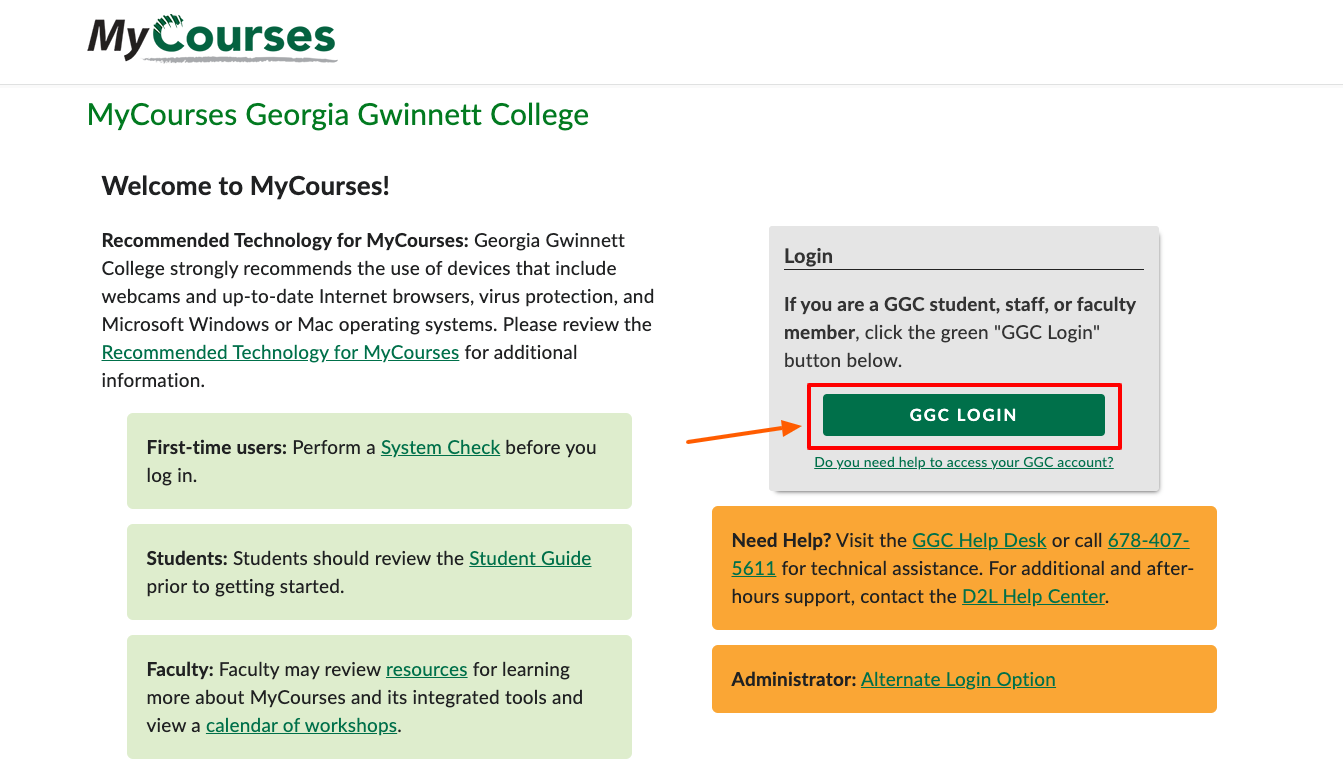Click the 'Students:' bold label
This screenshot has height=770, width=1343.
[188, 559]
